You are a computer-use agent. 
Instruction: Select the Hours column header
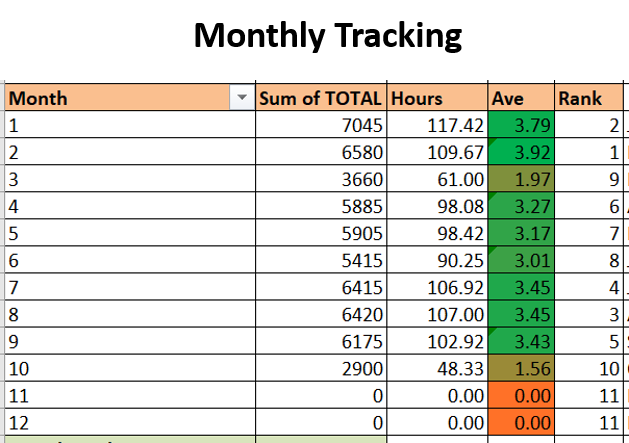coord(436,98)
